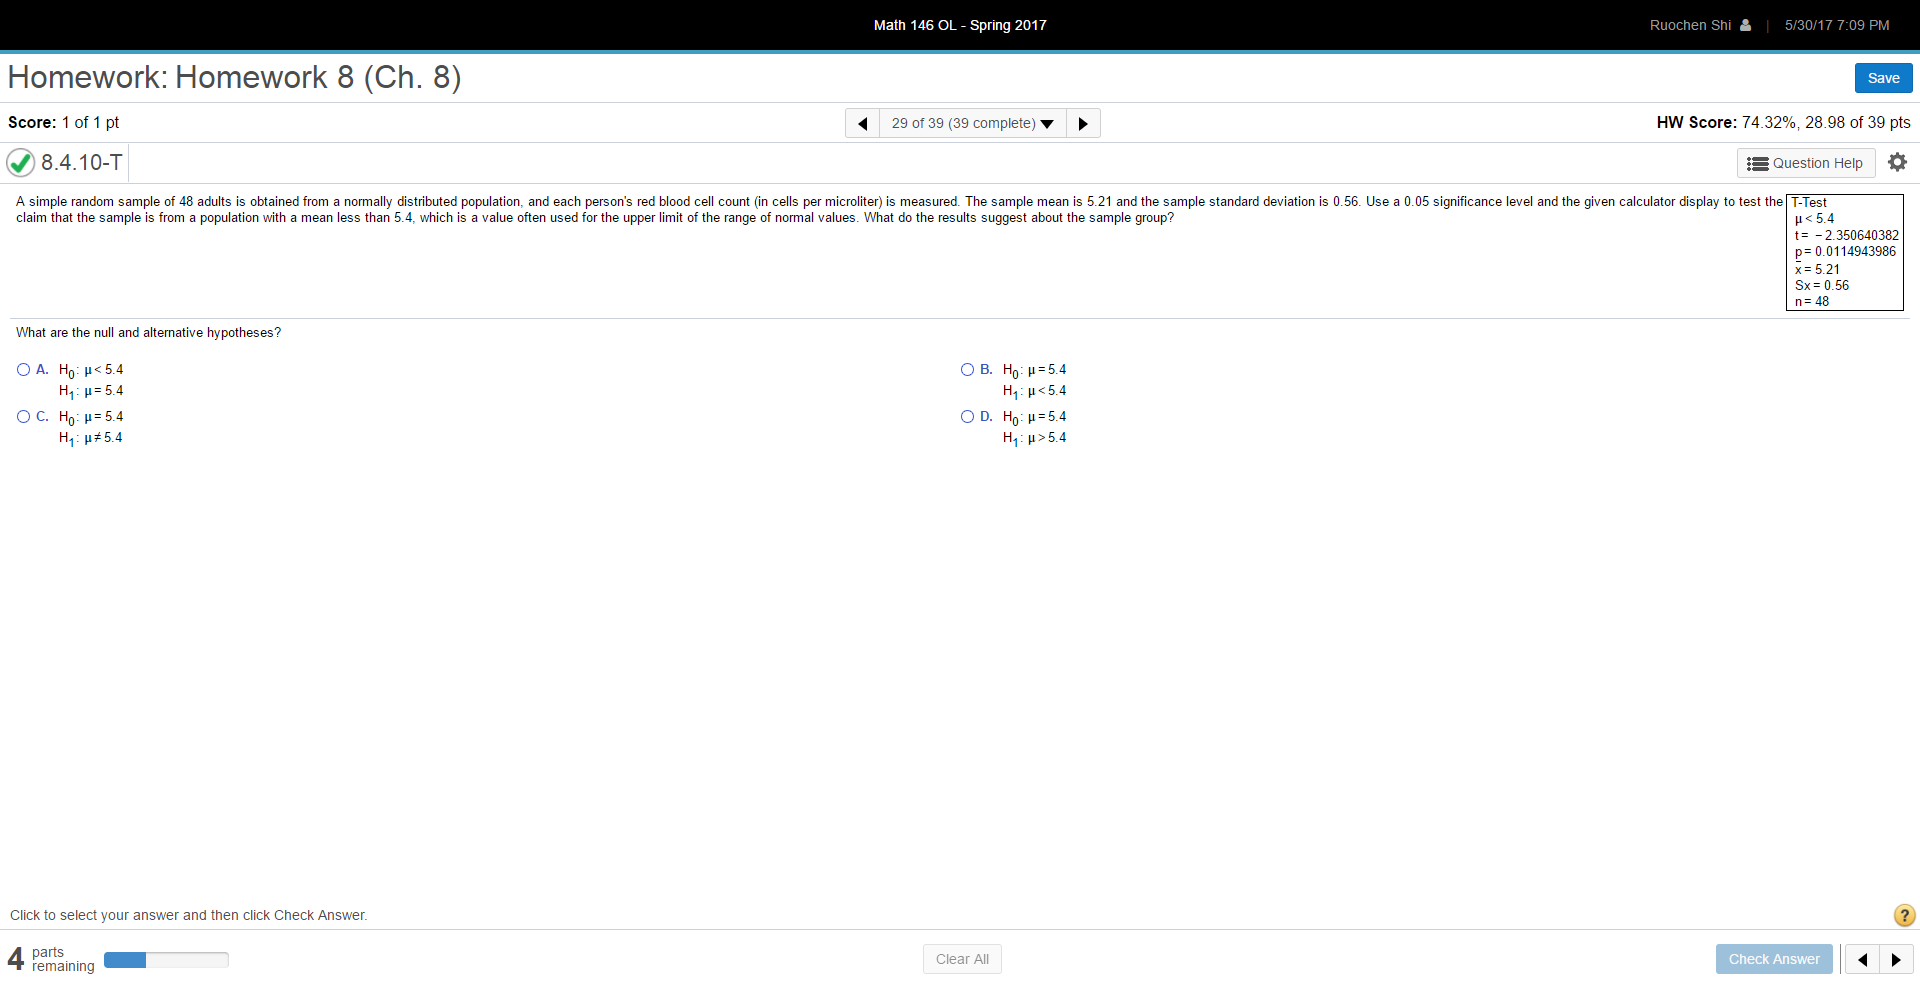The height and width of the screenshot is (989, 1920).
Task: Click the Save button
Action: [1883, 77]
